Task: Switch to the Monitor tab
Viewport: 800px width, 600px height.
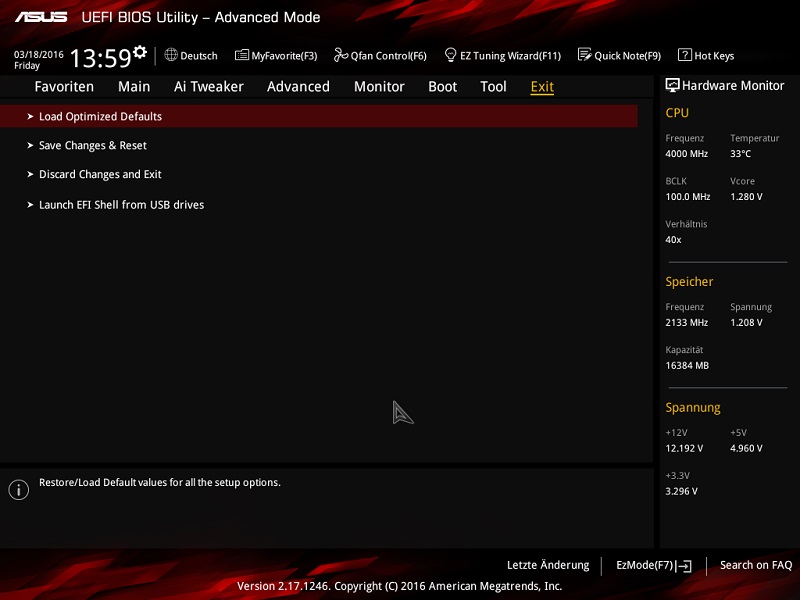Action: 379,87
